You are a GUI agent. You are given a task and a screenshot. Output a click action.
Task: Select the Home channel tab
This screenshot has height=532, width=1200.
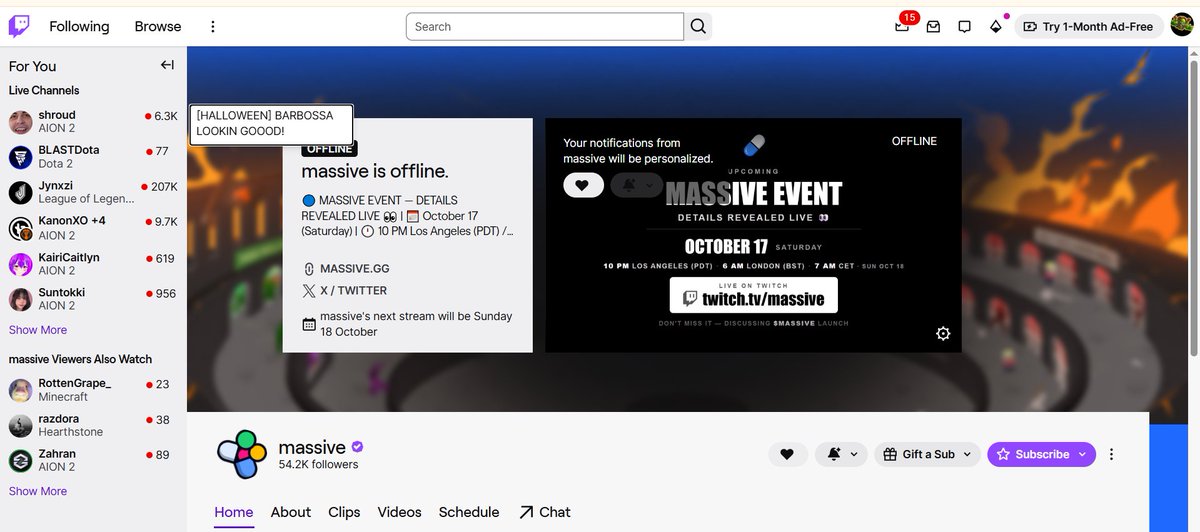(234, 512)
